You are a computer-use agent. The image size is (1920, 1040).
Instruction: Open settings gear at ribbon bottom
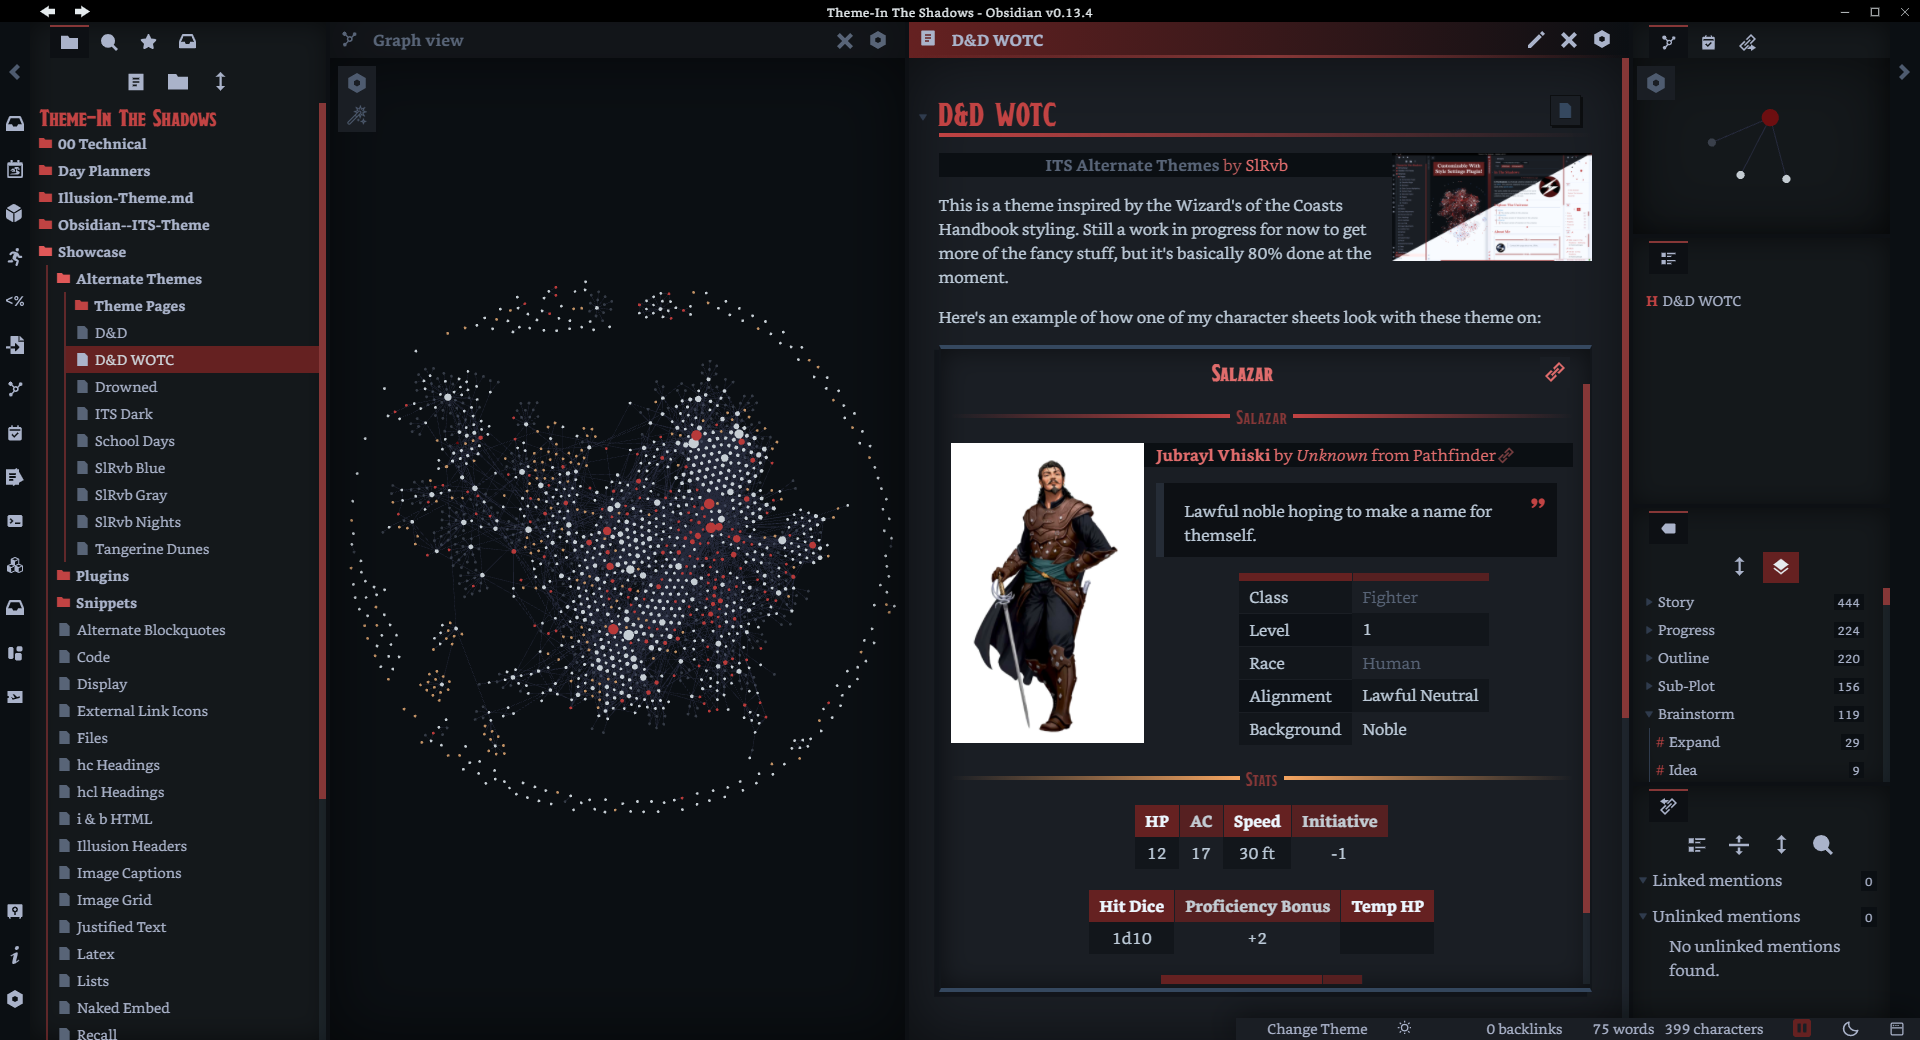tap(15, 999)
